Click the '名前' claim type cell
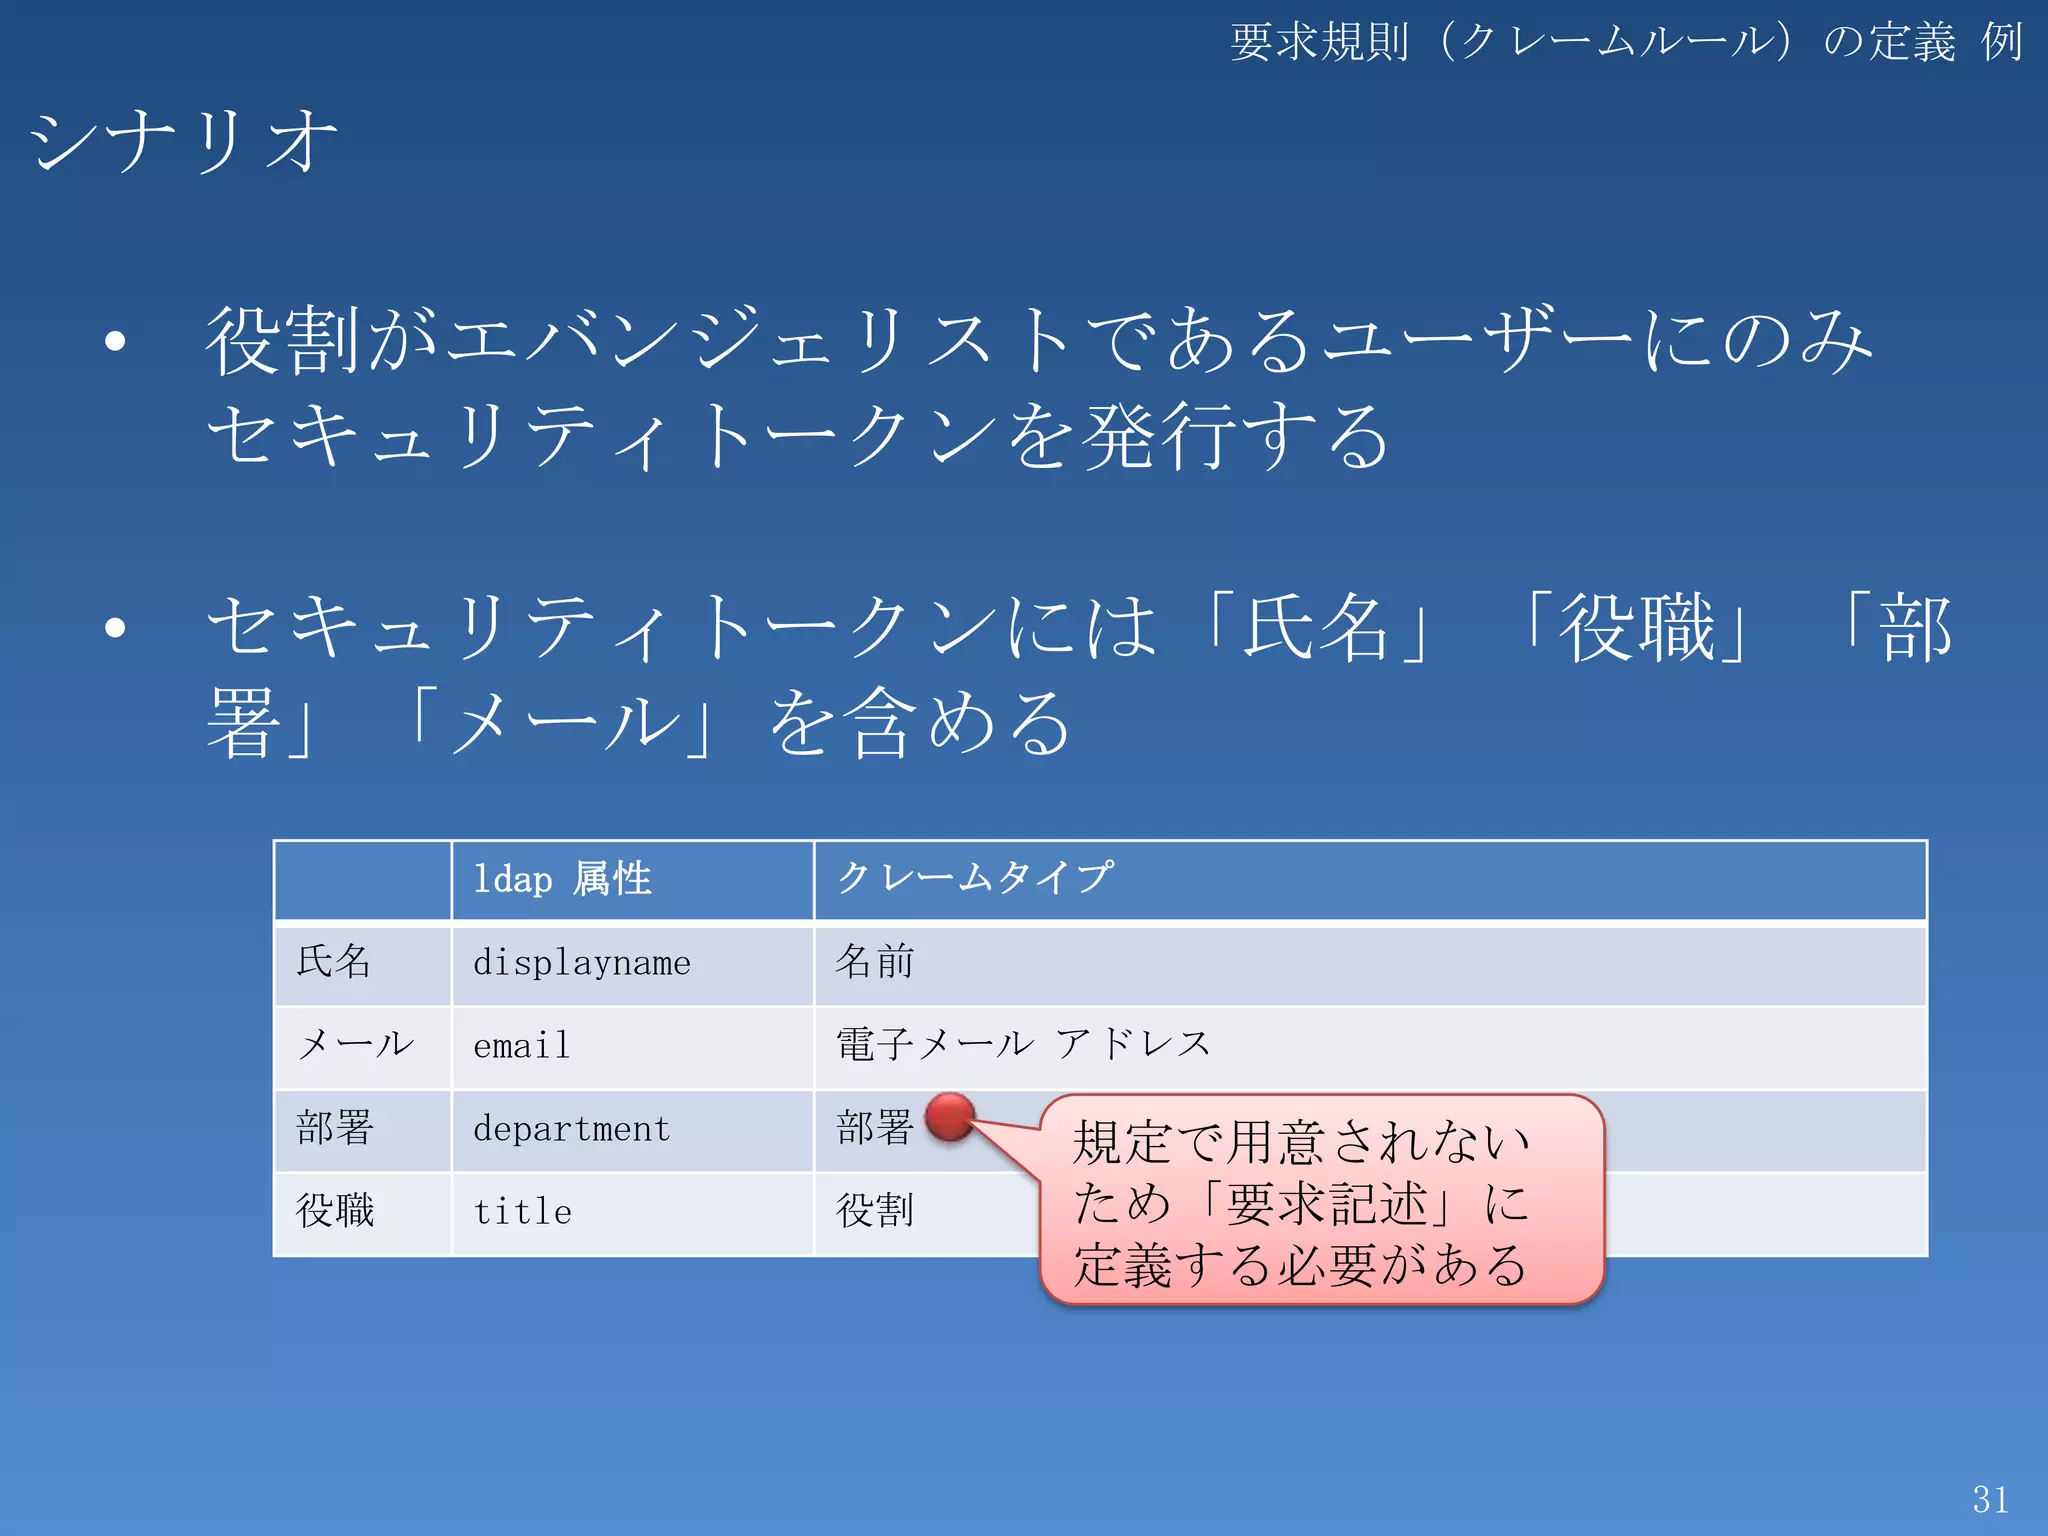2048x1536 pixels. pyautogui.click(x=875, y=962)
